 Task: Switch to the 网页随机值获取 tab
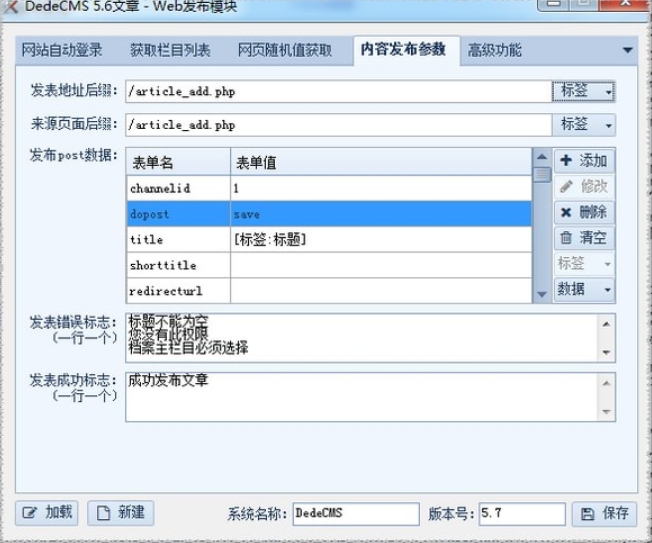click(x=285, y=50)
